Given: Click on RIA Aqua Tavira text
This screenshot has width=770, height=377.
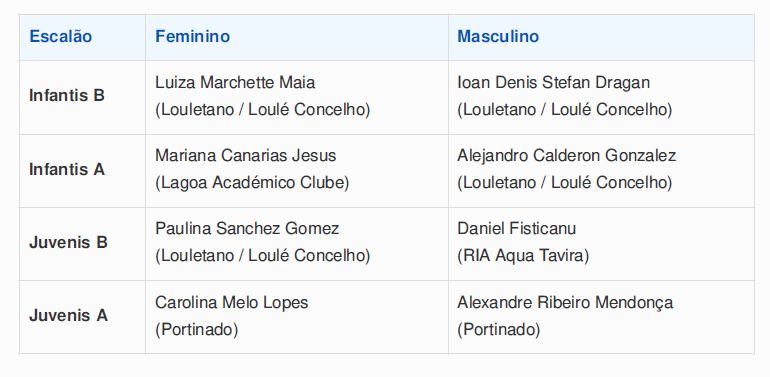Looking at the screenshot, I should 523,256.
